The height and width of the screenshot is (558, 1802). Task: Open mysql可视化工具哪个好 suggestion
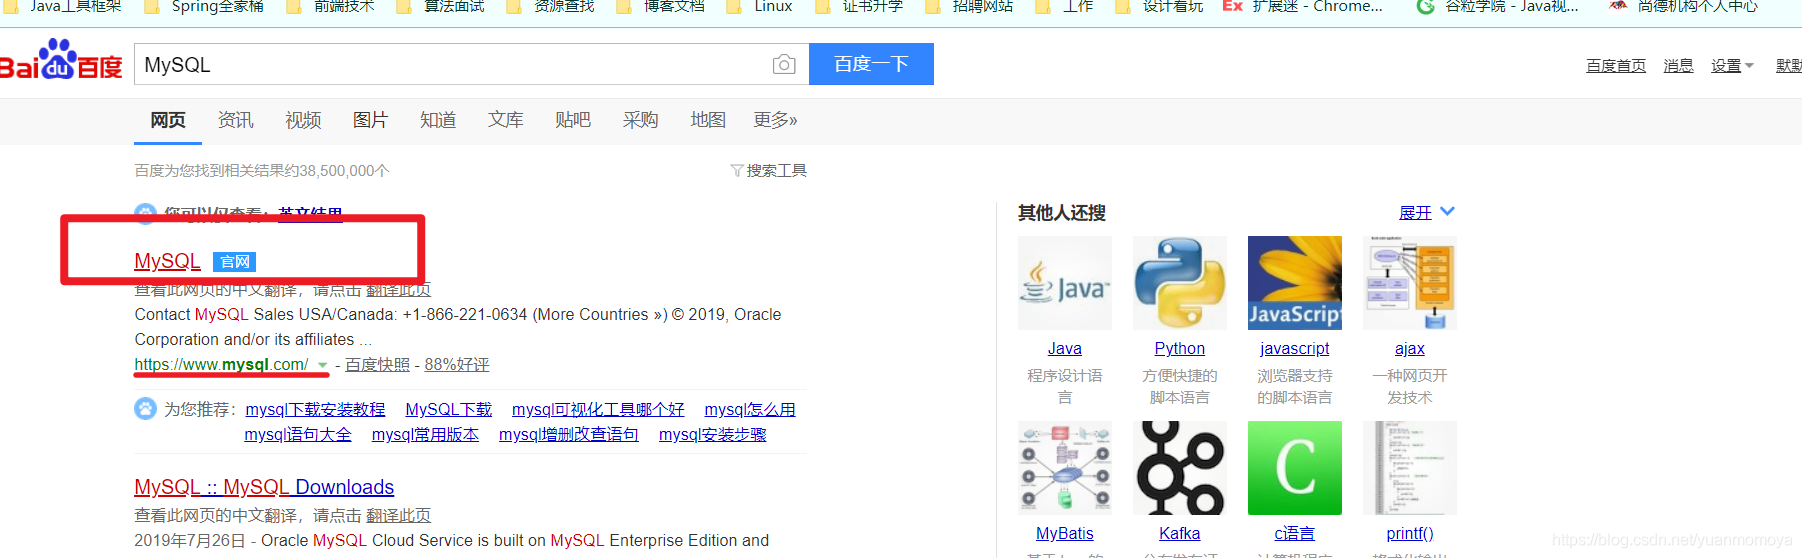click(x=598, y=410)
